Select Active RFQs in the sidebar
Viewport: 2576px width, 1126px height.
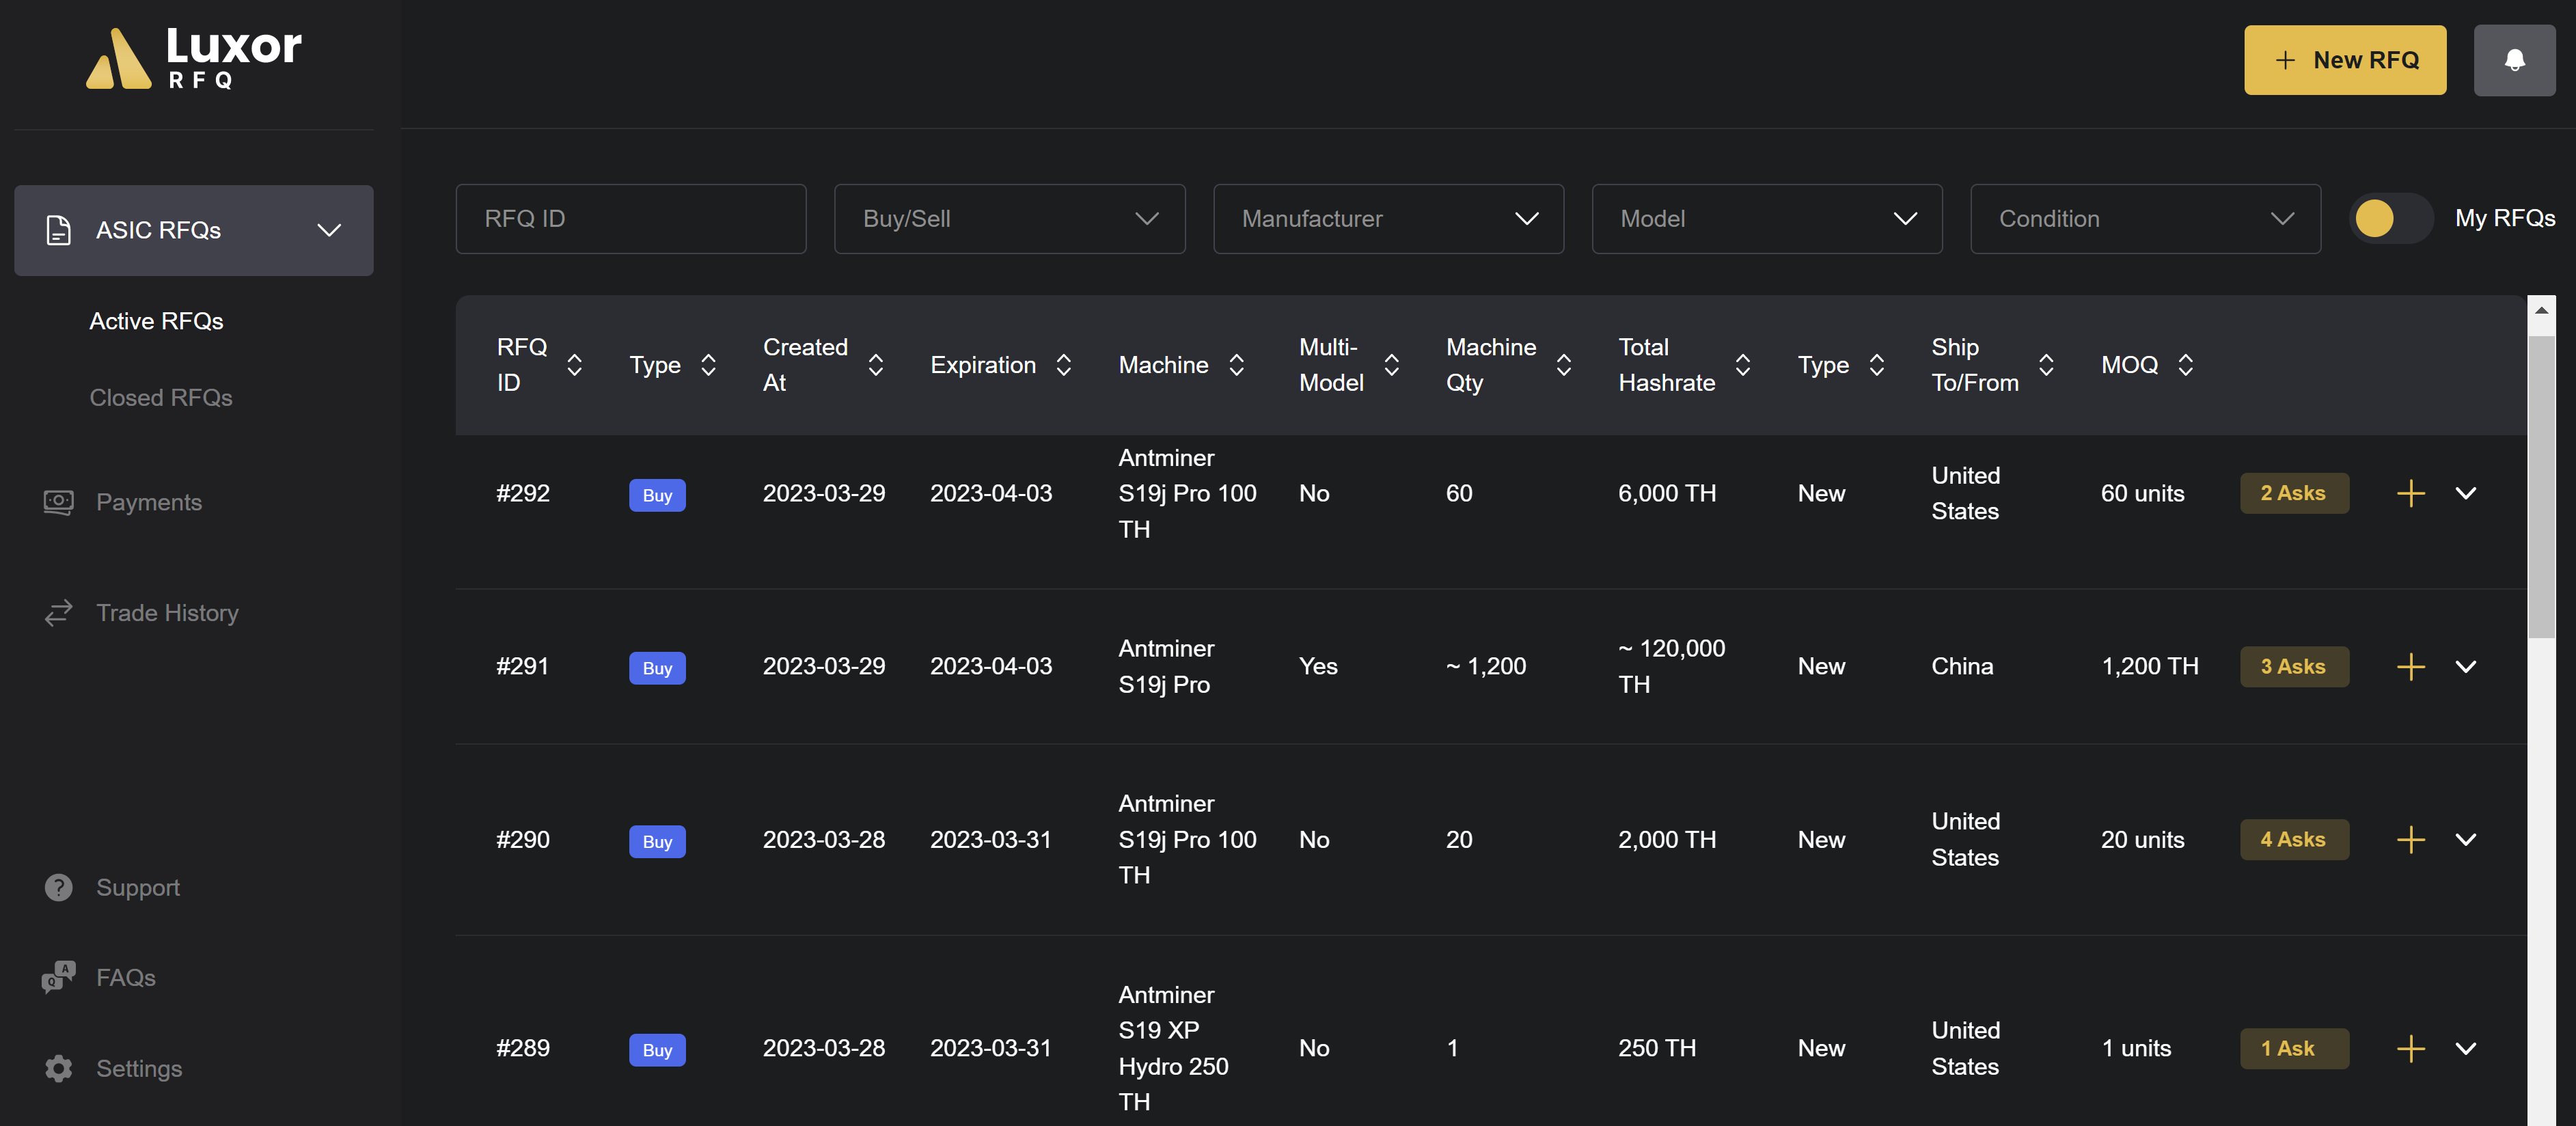[x=156, y=321]
